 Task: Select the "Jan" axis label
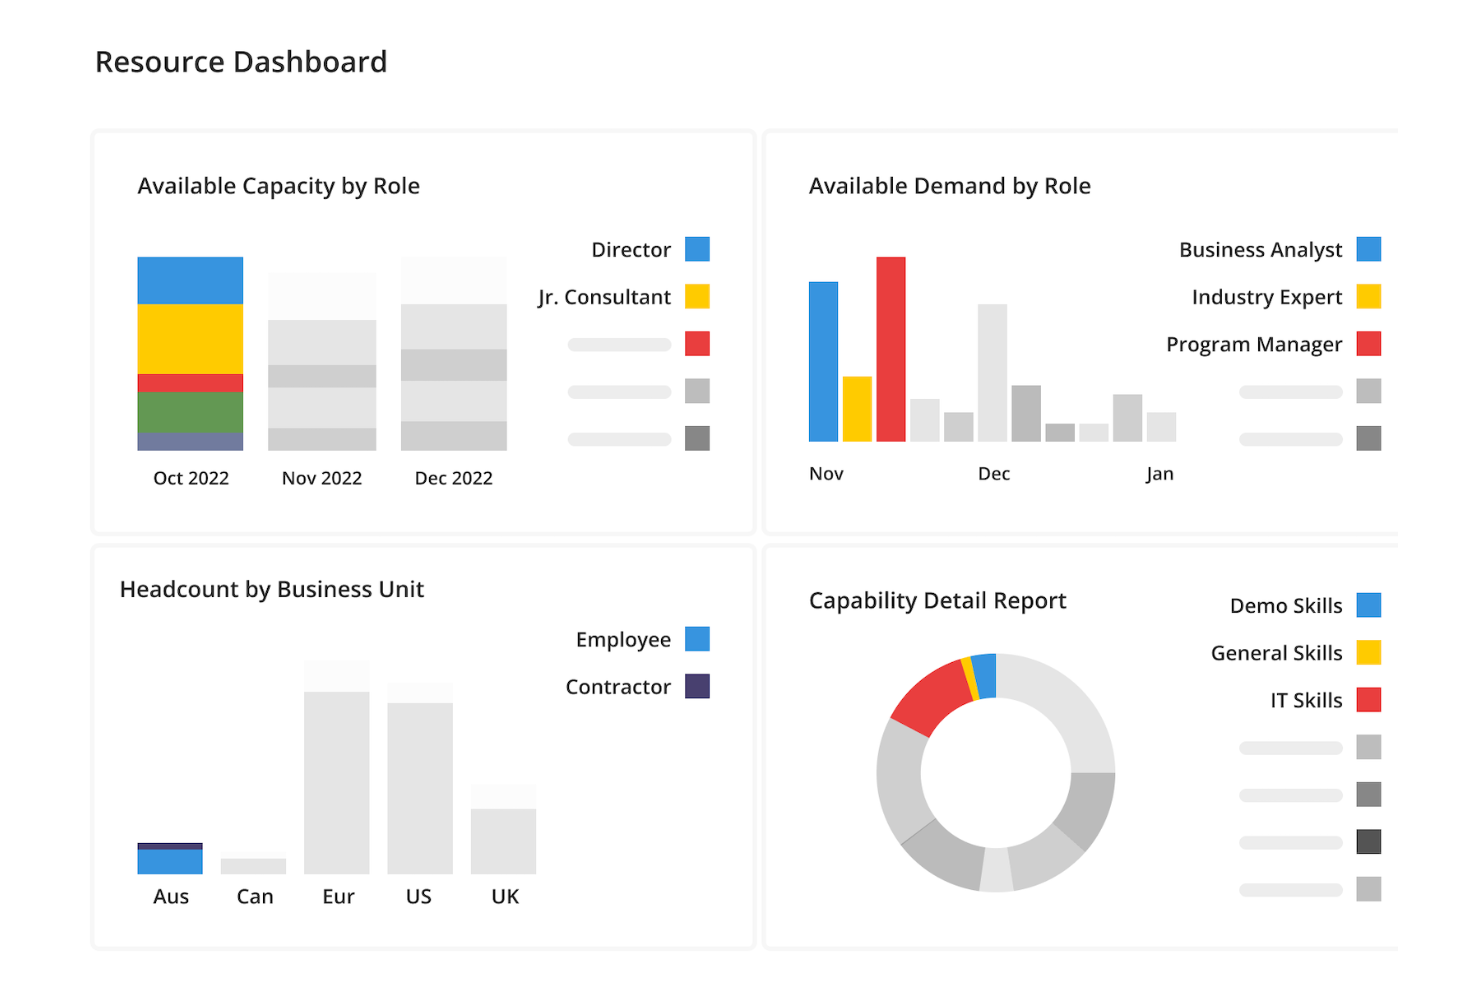(1160, 474)
